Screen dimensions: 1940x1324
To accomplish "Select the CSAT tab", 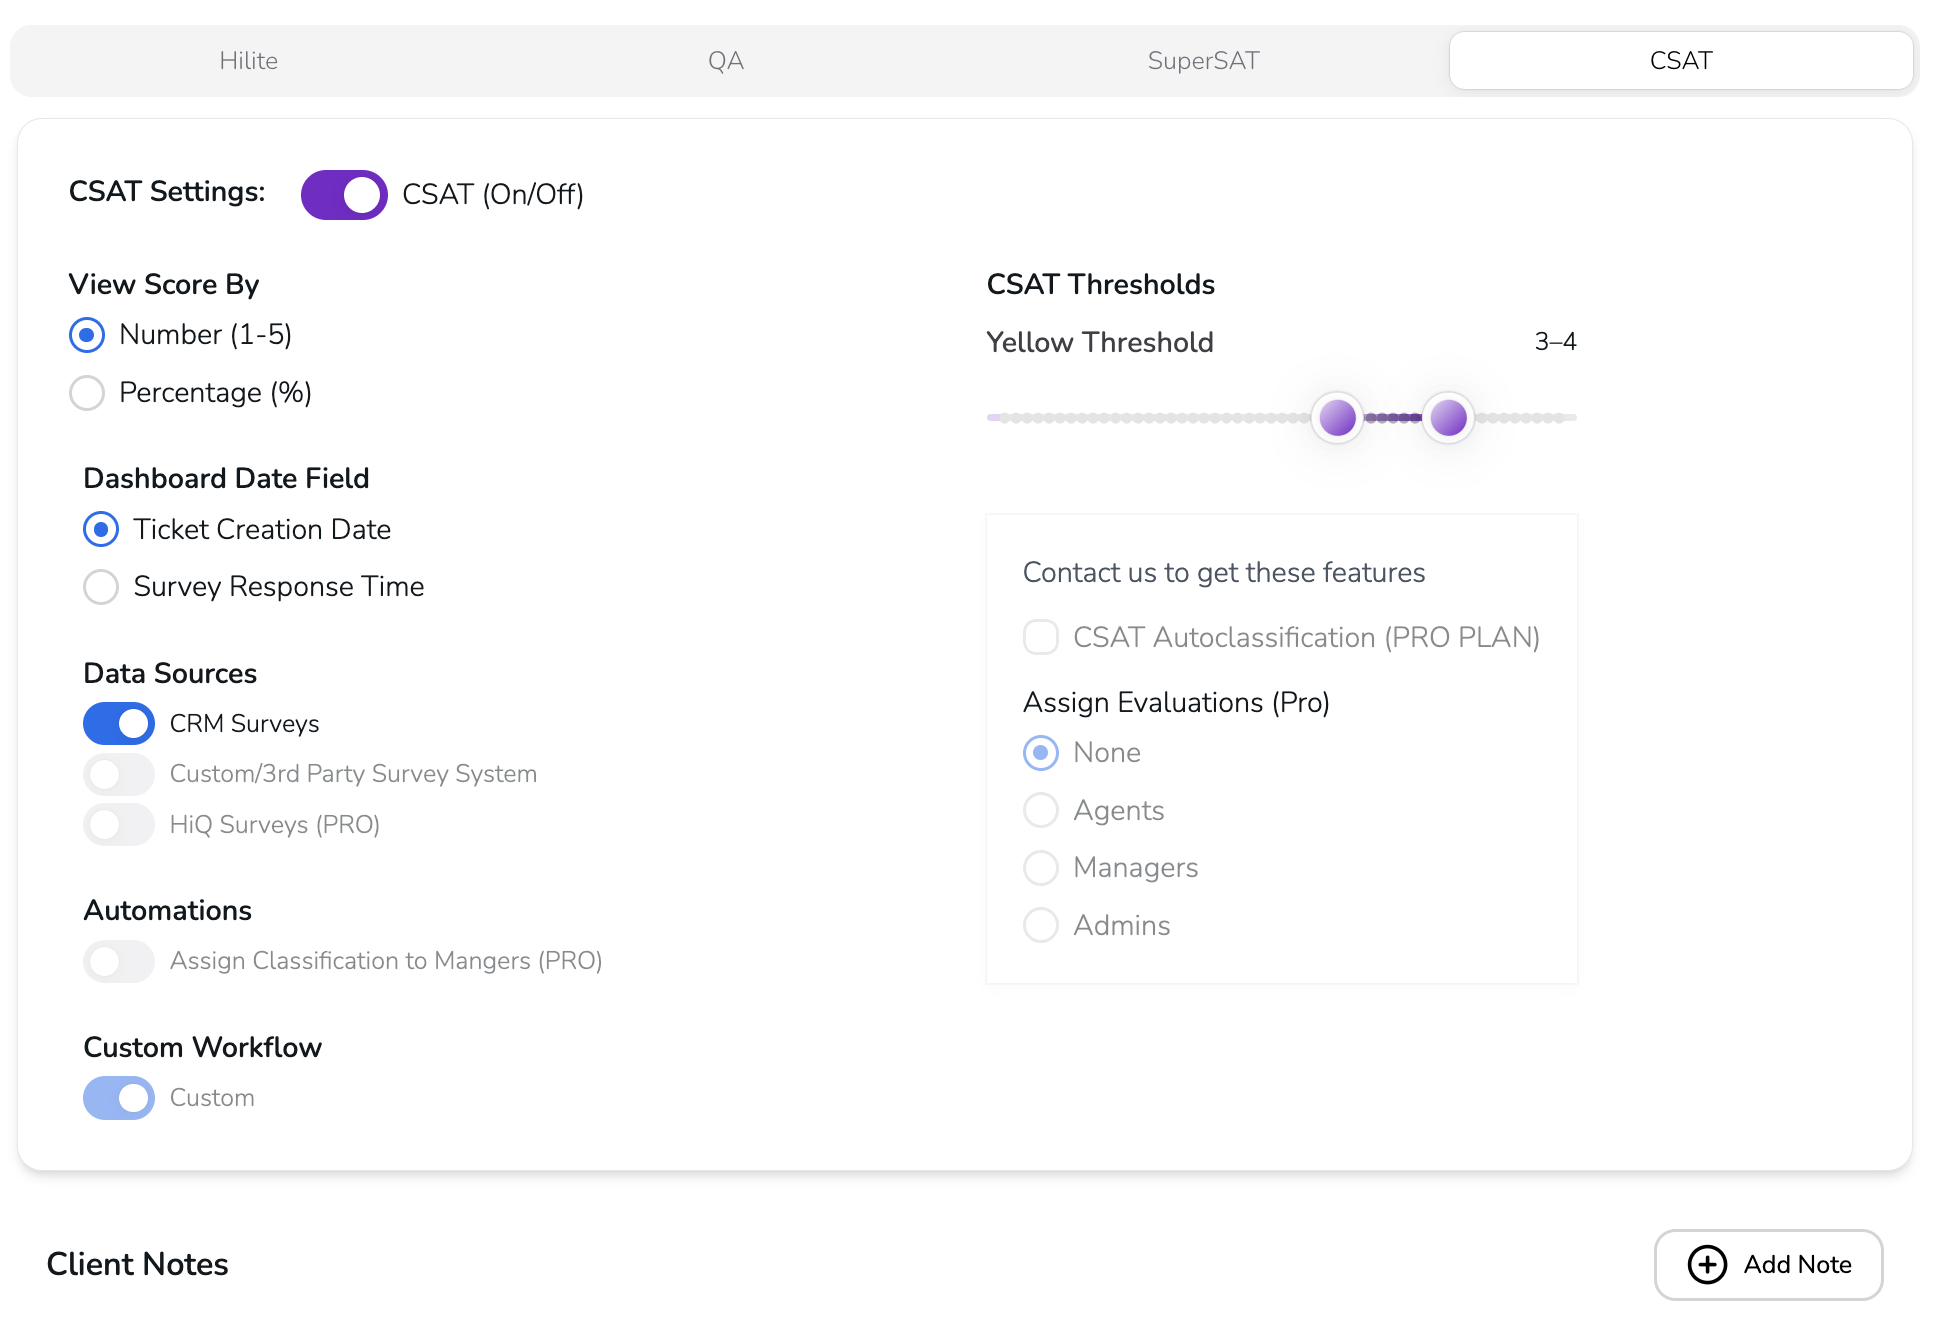I will pyautogui.click(x=1680, y=61).
